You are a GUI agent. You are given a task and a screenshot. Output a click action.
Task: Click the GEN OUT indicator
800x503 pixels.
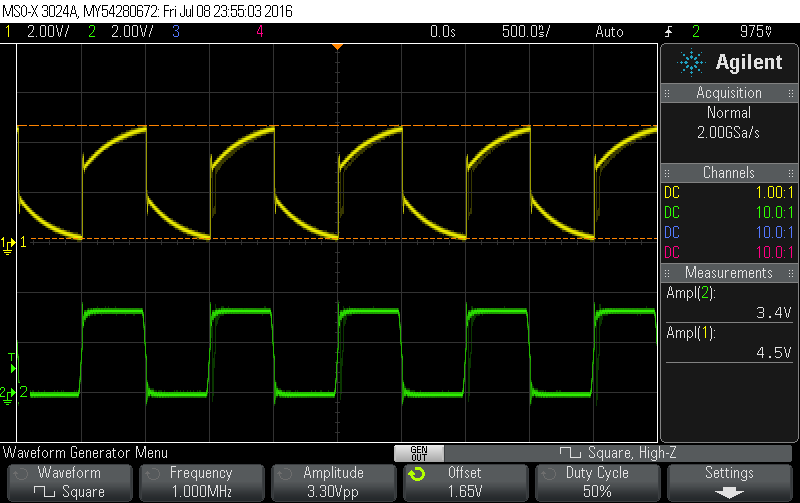419,454
